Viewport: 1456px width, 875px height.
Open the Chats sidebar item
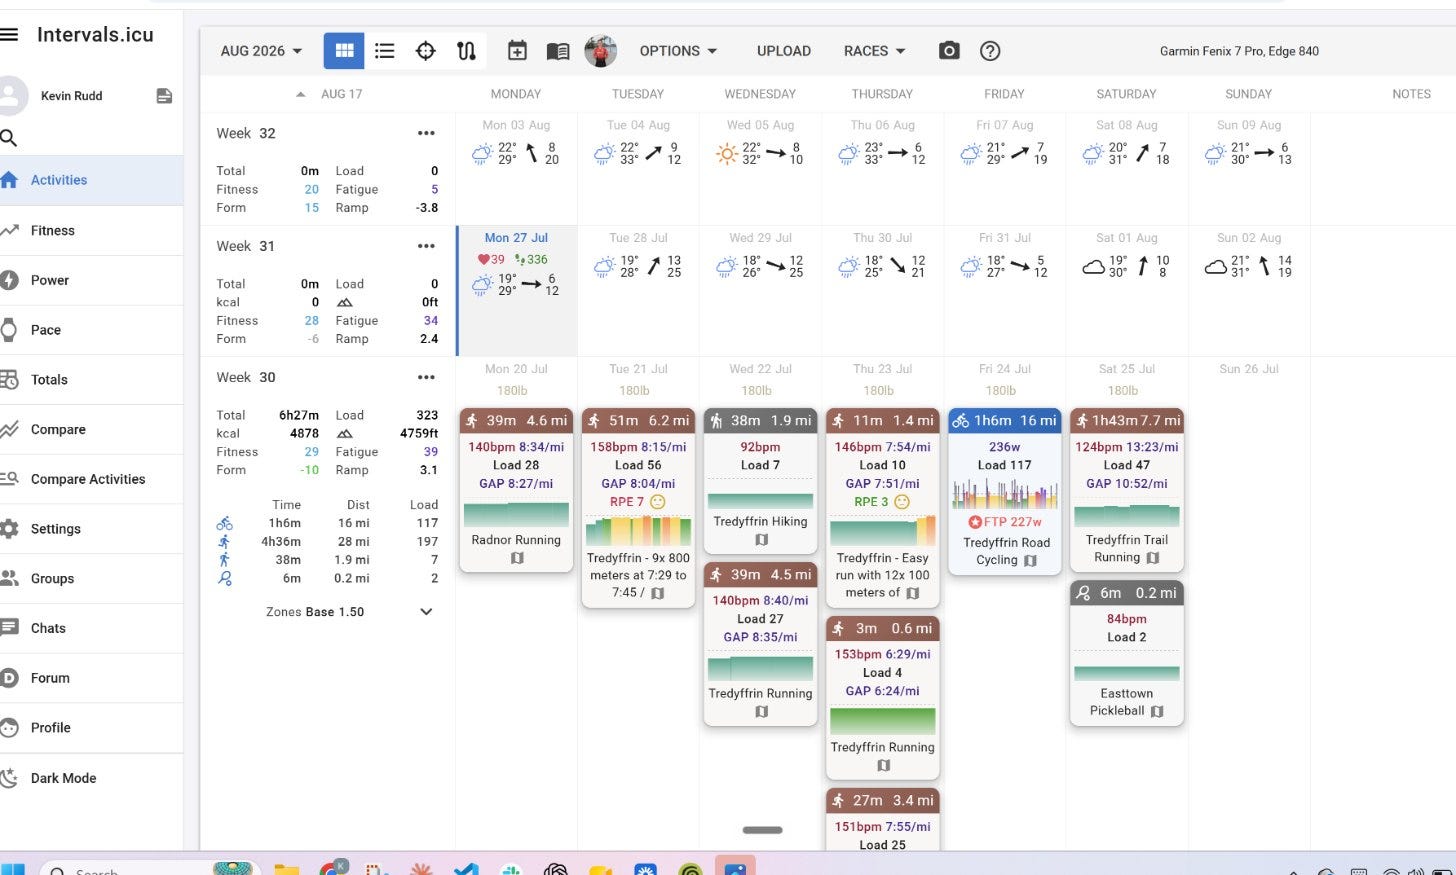coord(91,628)
